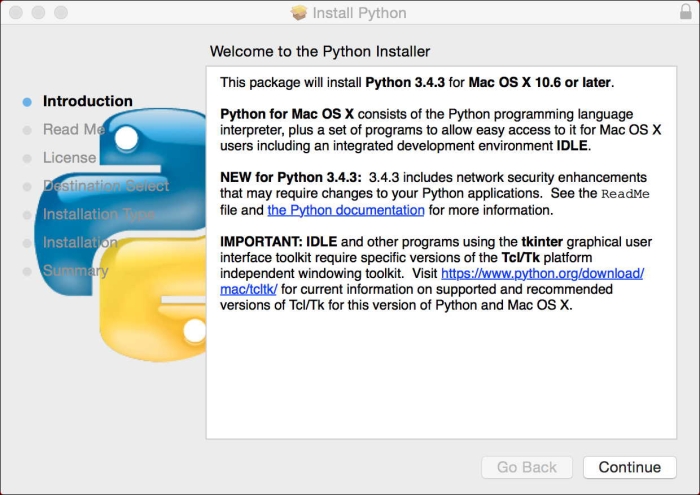Select the Destination Select step
700x495 pixels.
(x=106, y=186)
